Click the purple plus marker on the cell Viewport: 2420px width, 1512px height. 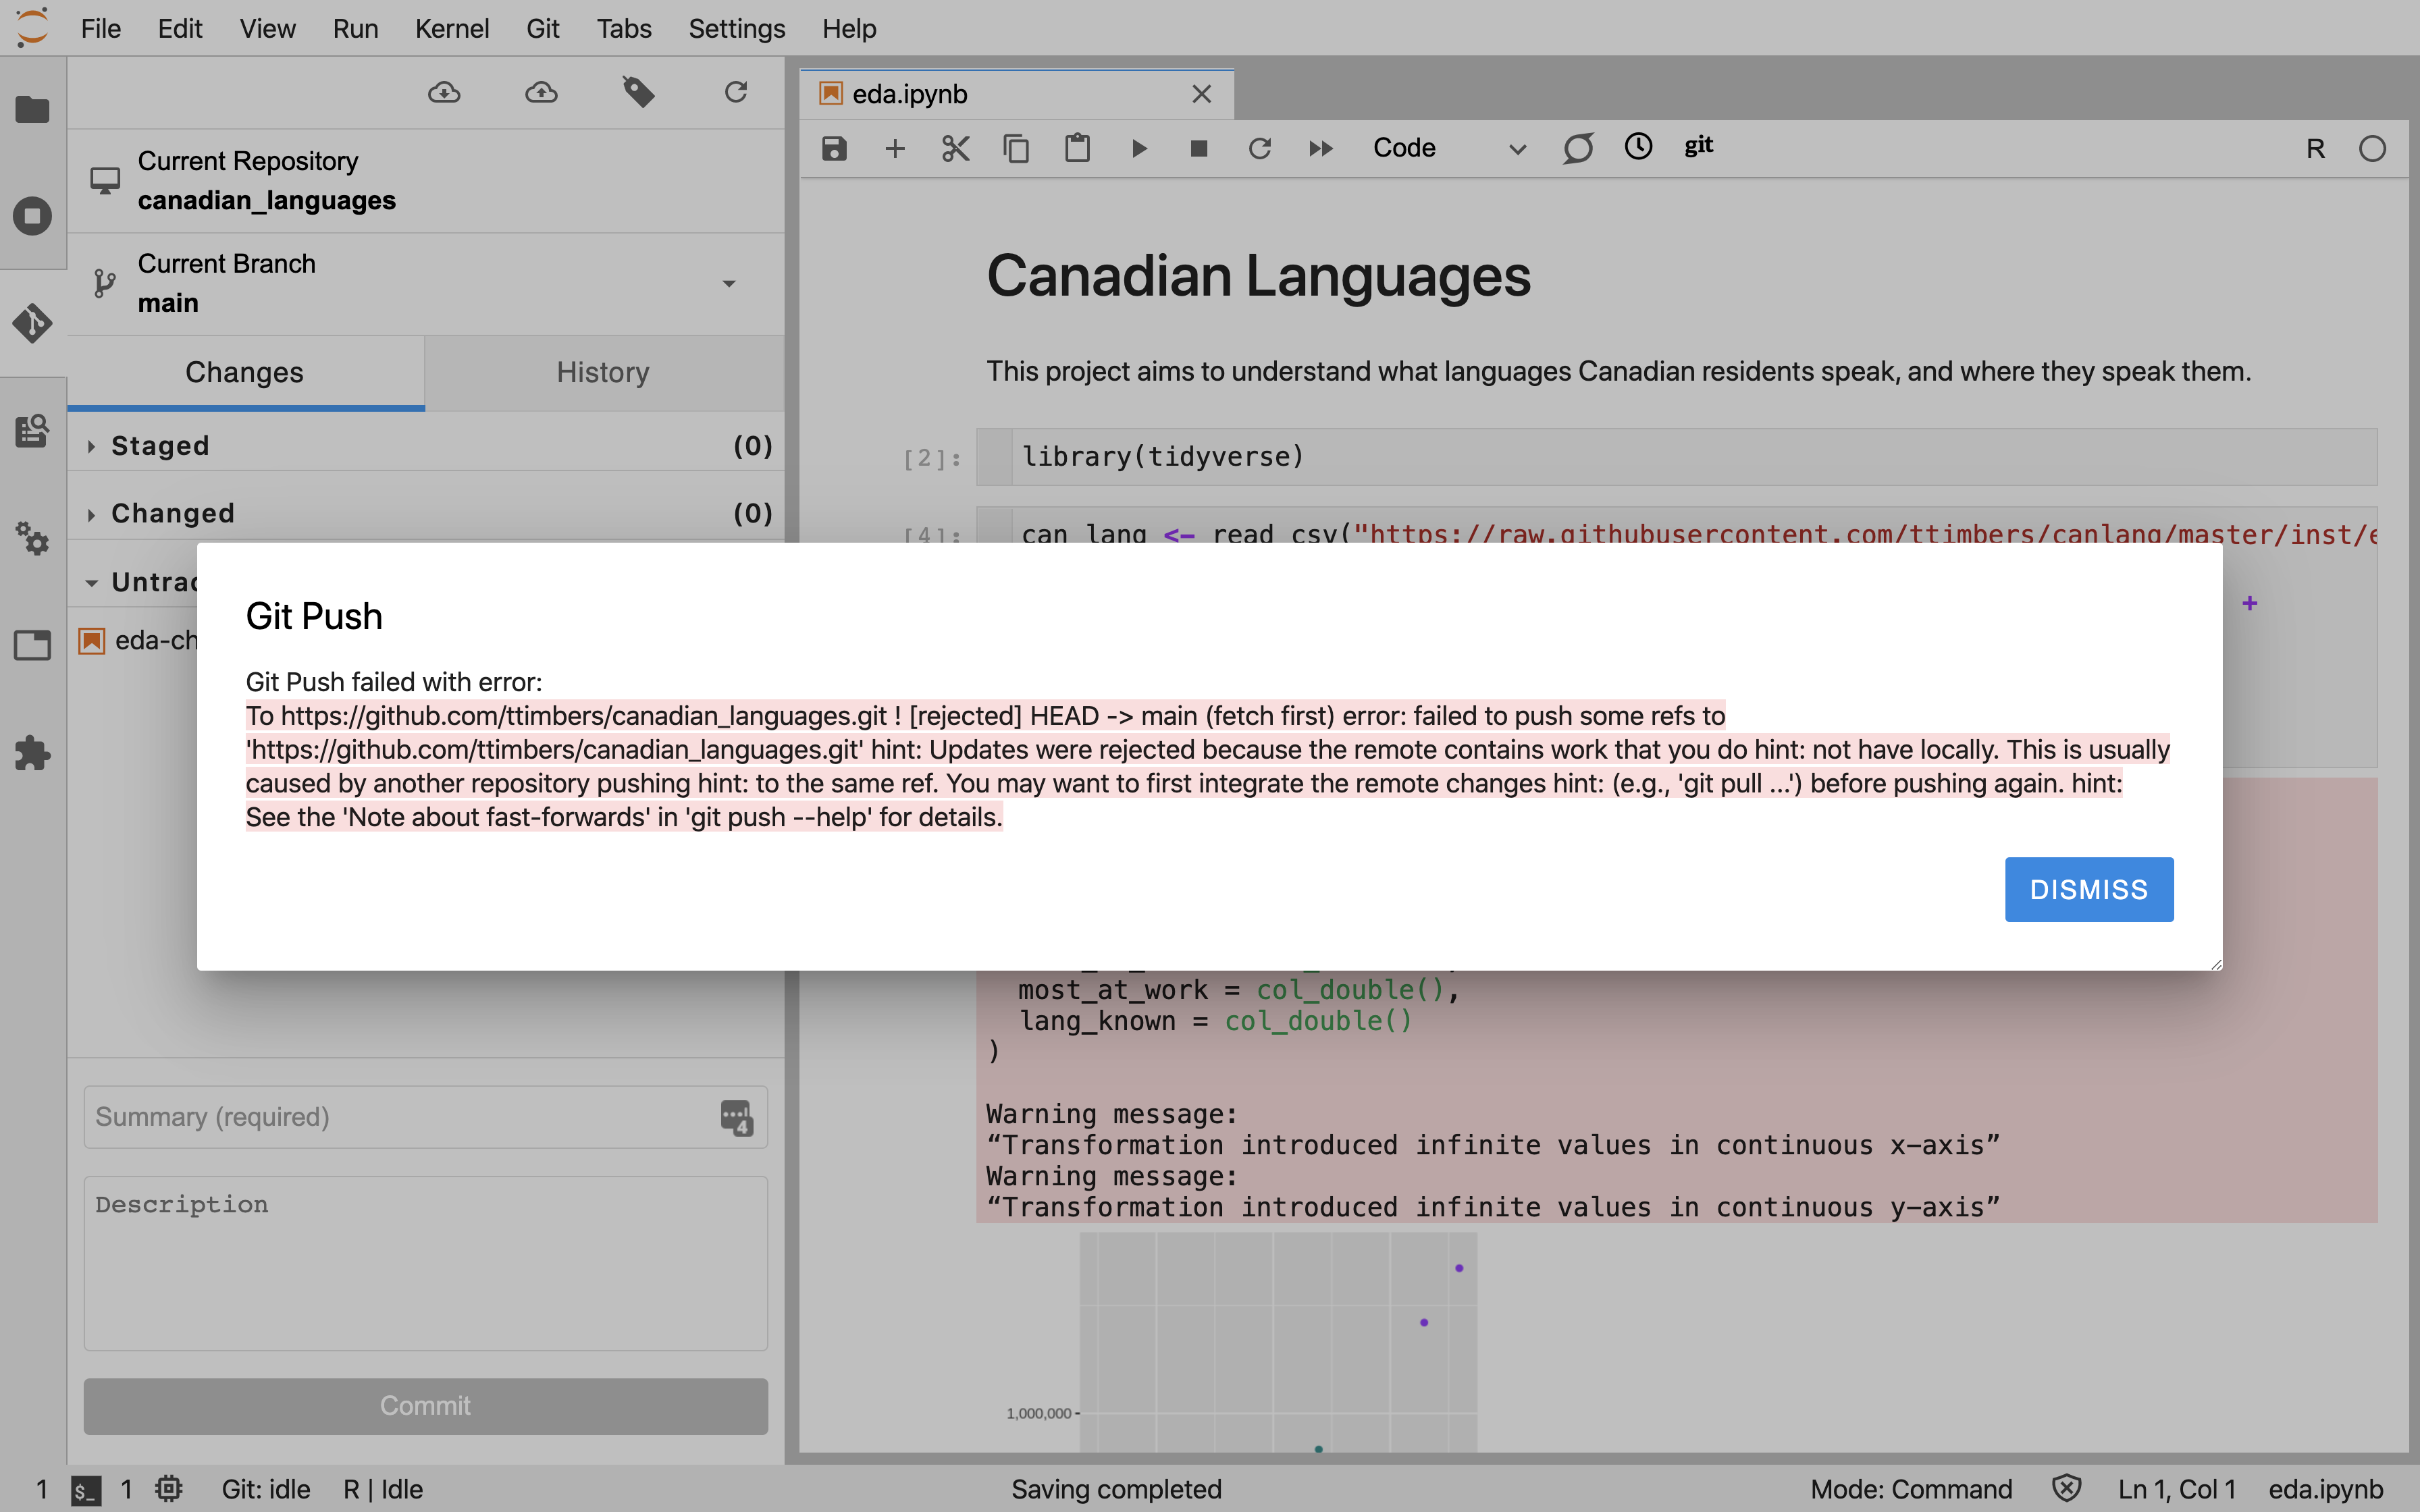click(2250, 603)
